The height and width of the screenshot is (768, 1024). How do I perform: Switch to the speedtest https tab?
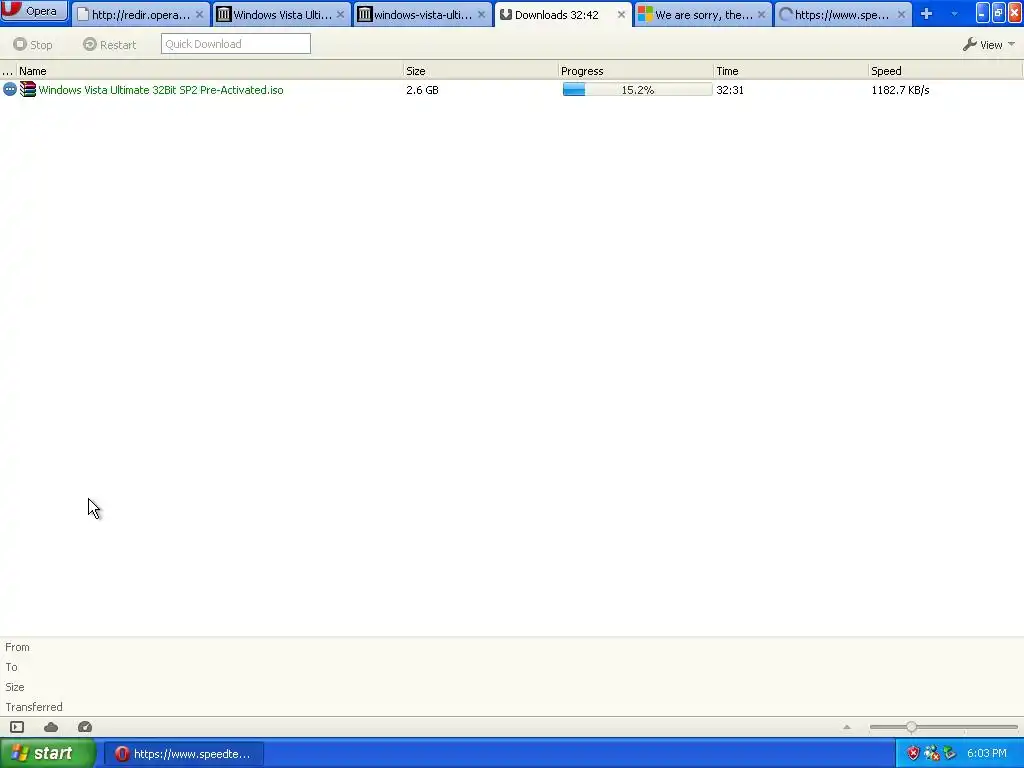pos(843,14)
